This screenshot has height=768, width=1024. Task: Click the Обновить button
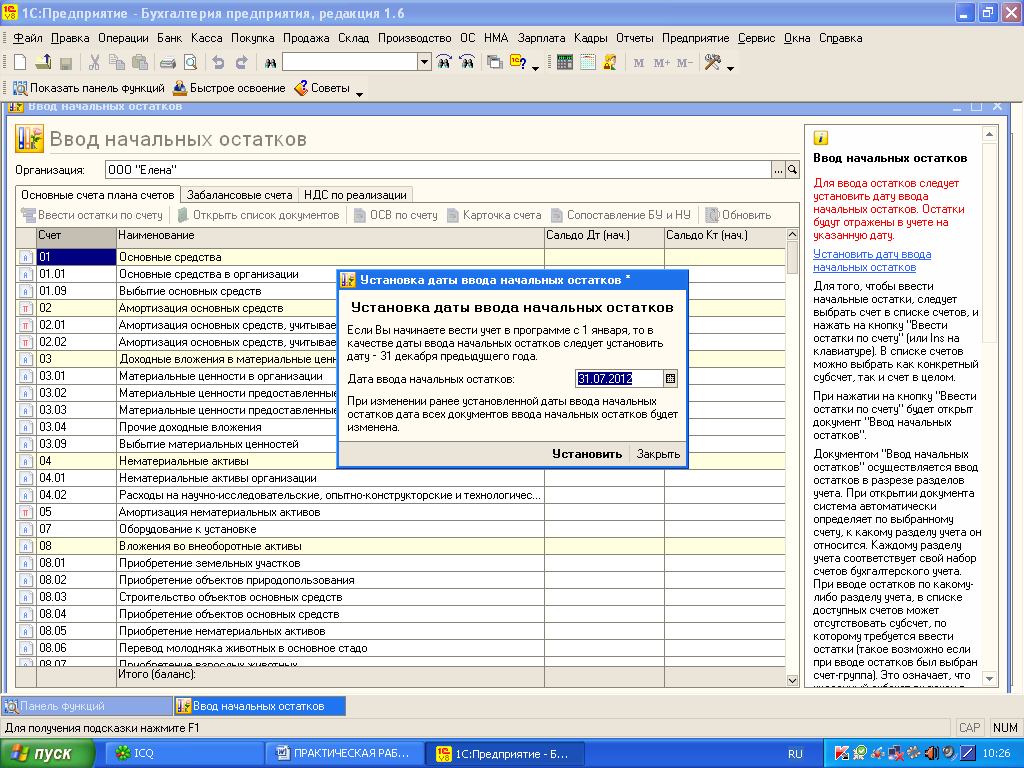pos(739,215)
